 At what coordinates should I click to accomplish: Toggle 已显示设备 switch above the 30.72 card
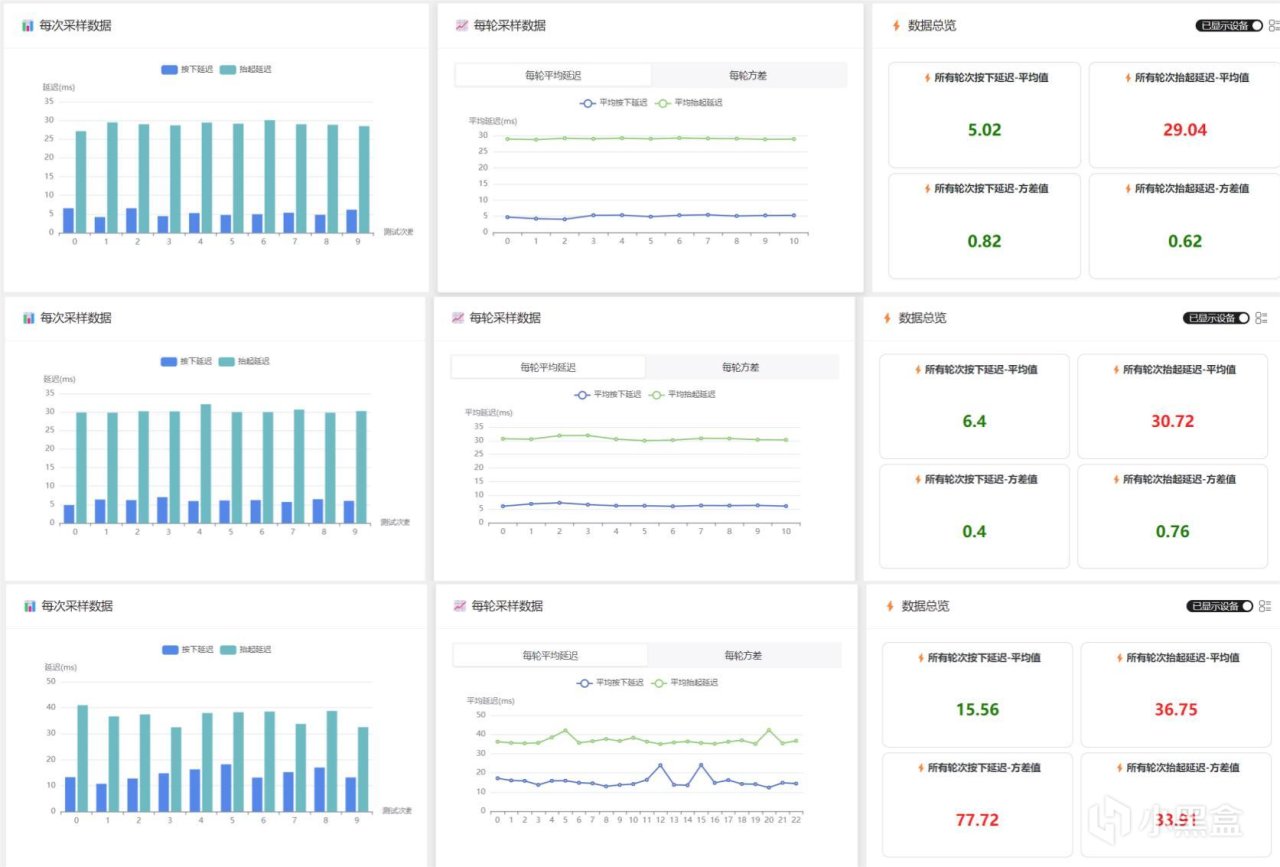pyautogui.click(x=1216, y=318)
